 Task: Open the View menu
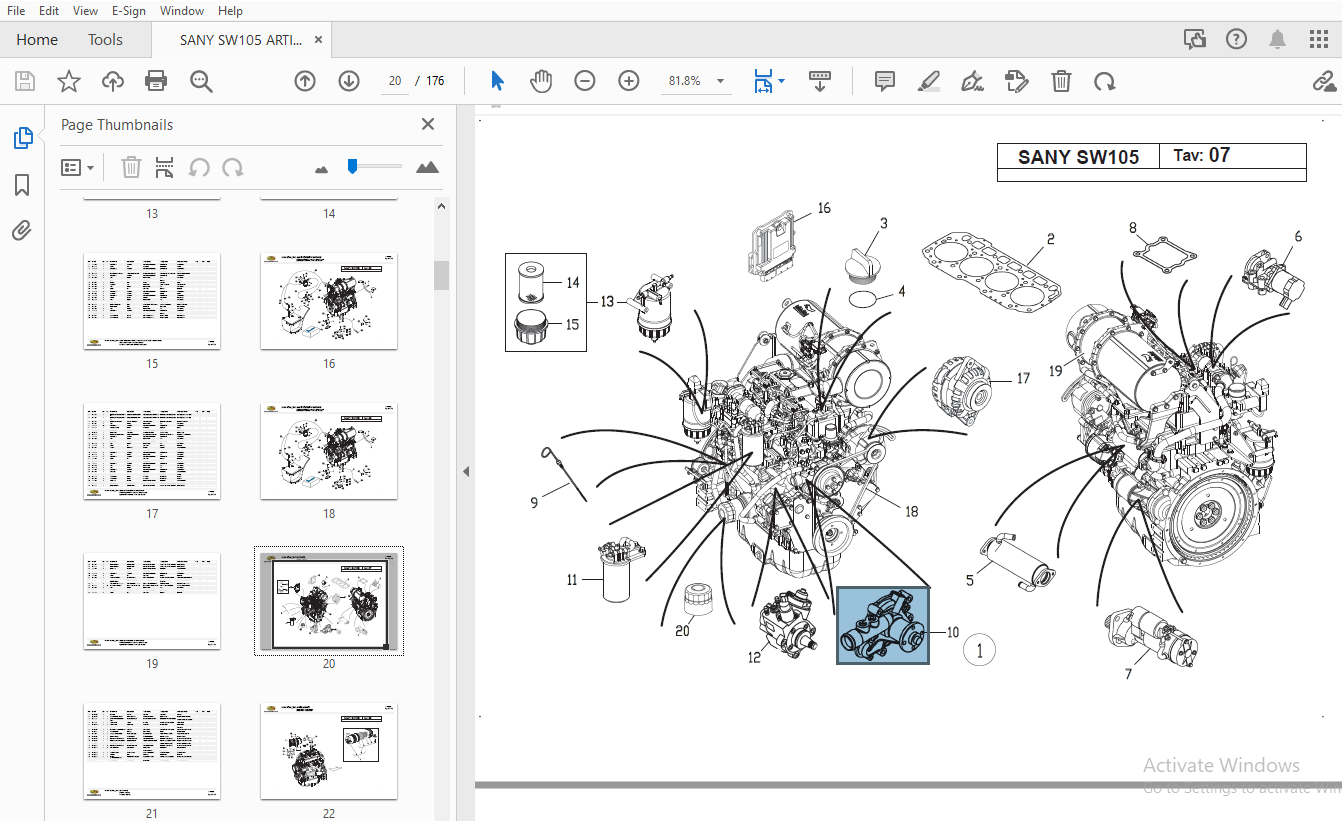[x=85, y=11]
